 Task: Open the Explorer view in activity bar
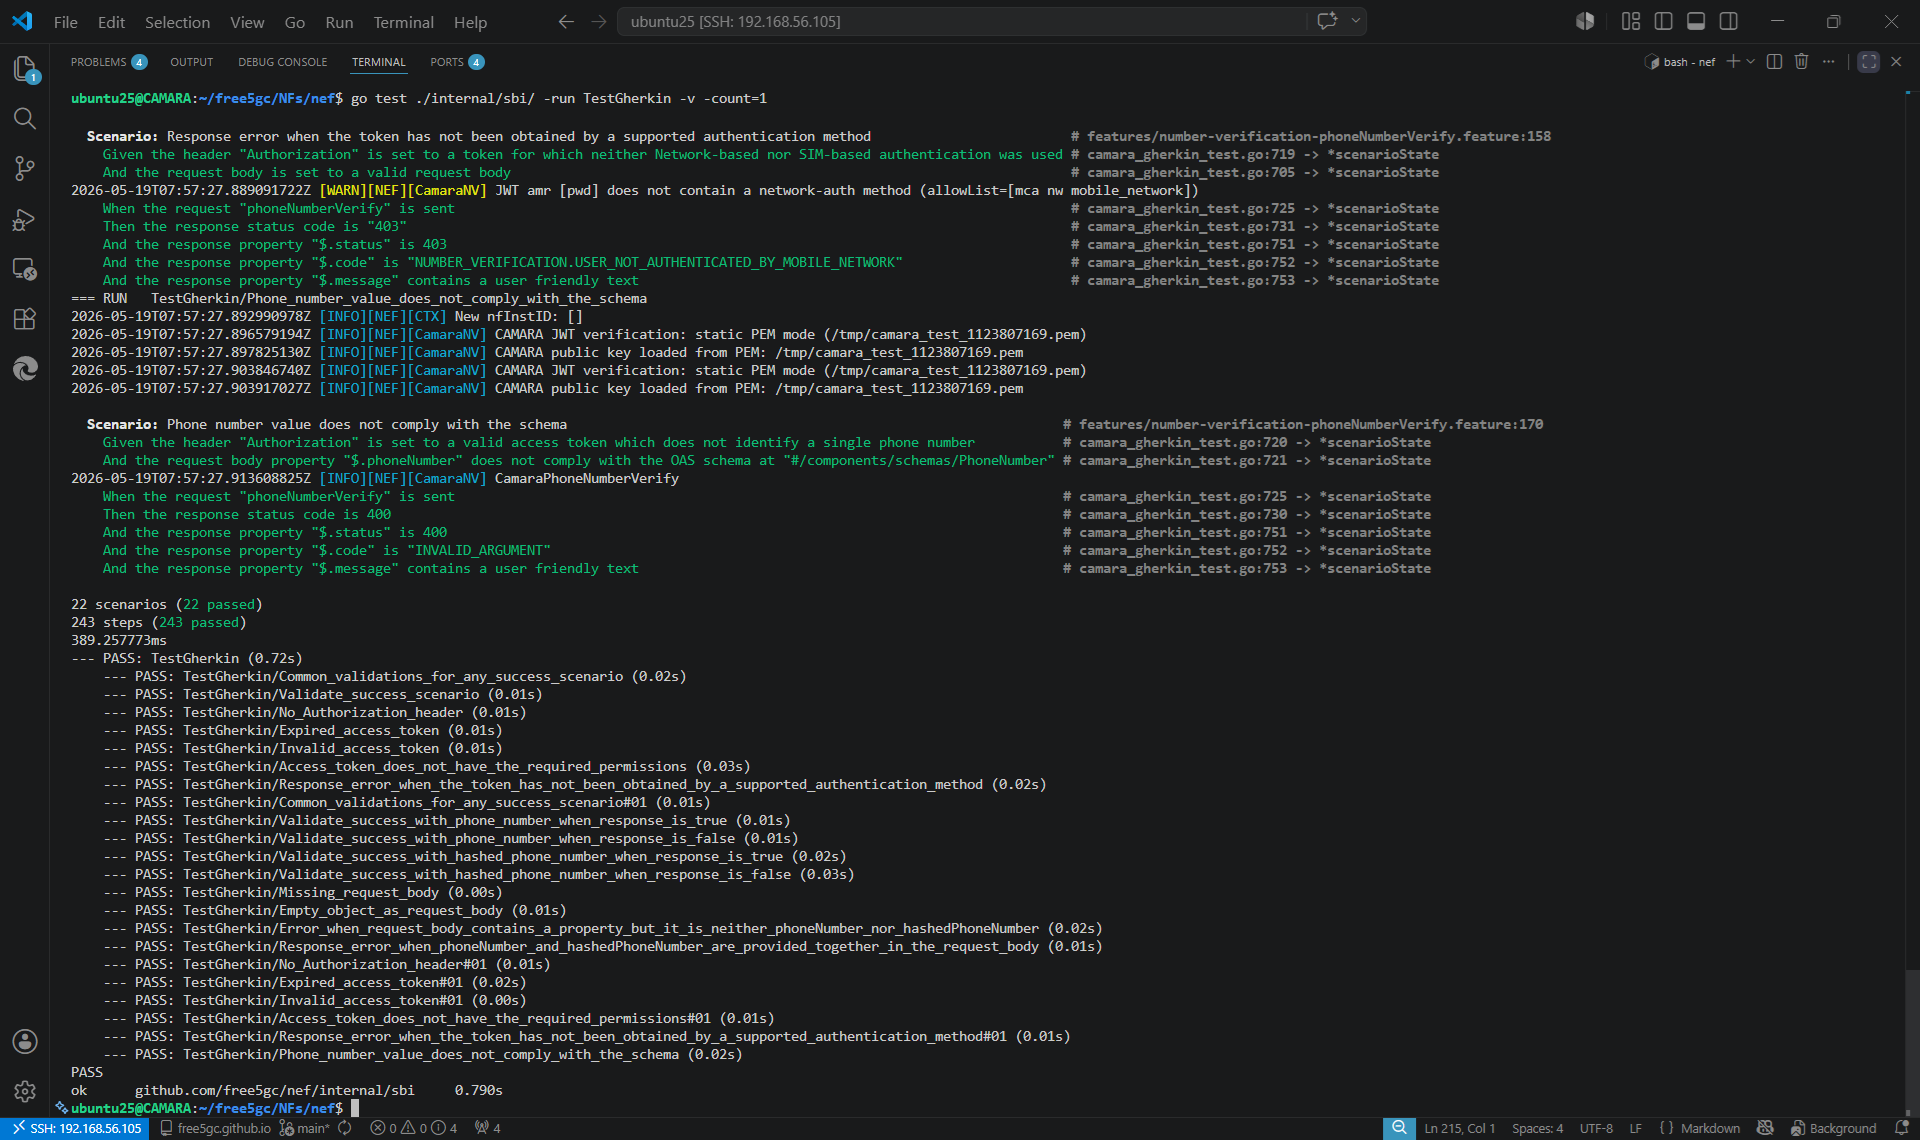25,68
